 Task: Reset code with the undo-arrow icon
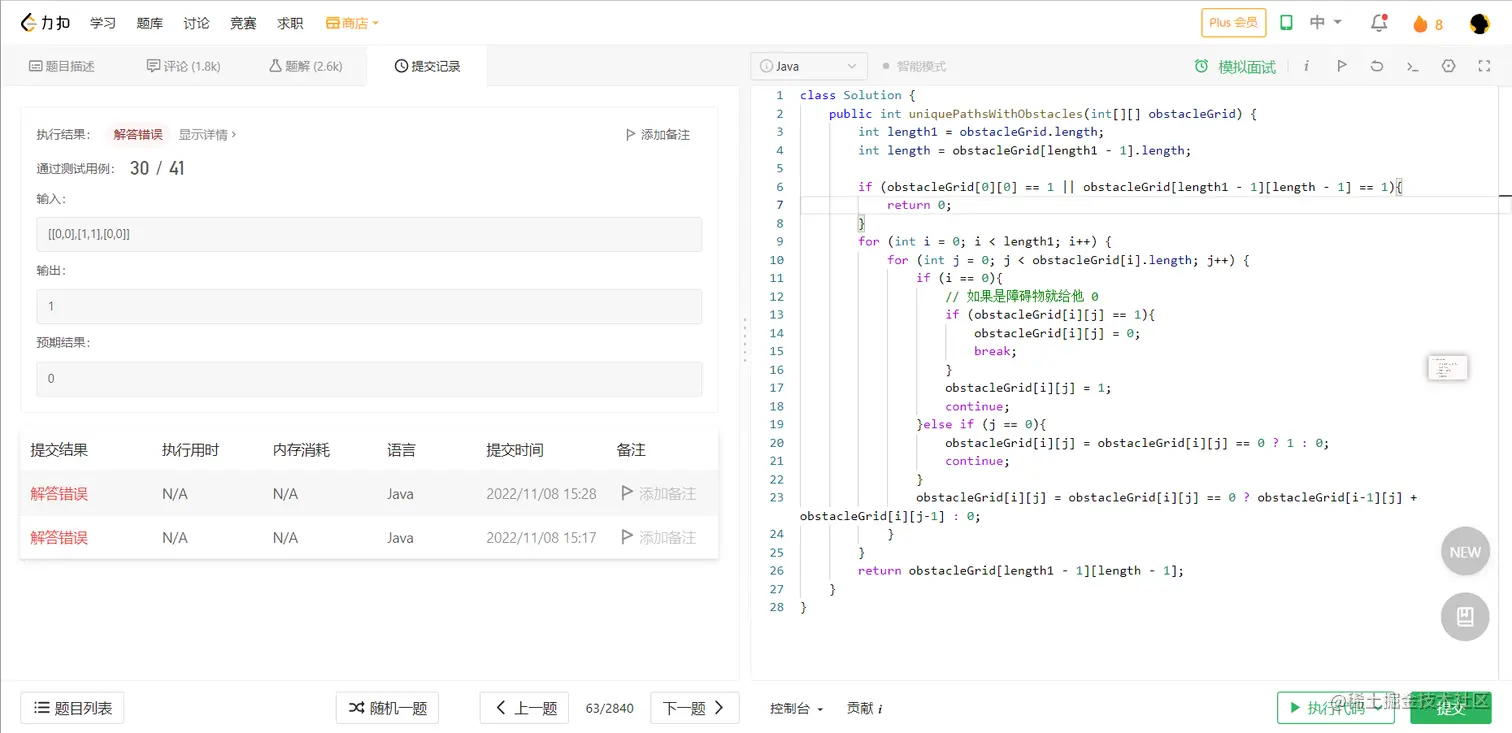pos(1377,66)
